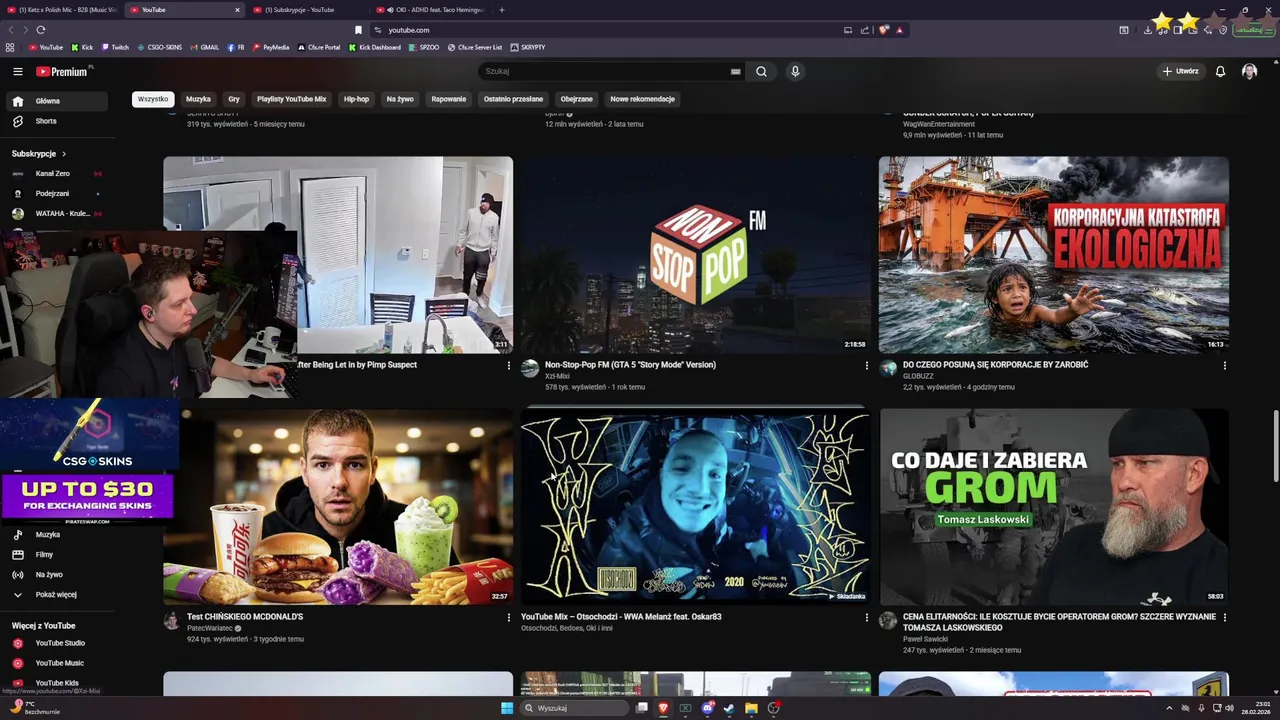Select the Gry filter chip
1280x720 pixels.
(234, 99)
